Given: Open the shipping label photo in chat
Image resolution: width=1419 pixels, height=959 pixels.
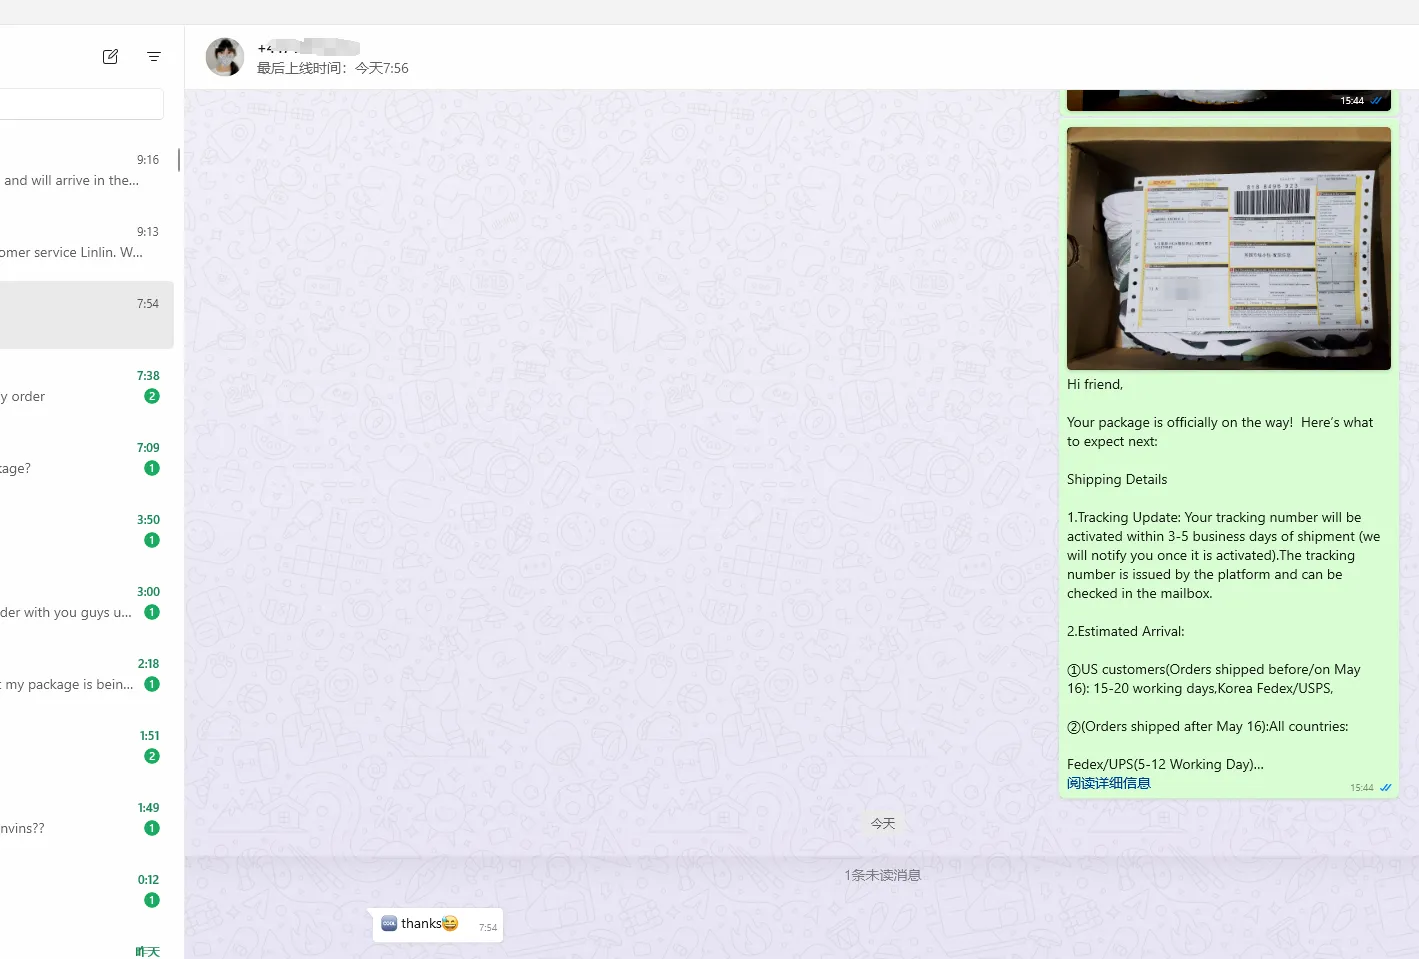Looking at the screenshot, I should click(1228, 248).
